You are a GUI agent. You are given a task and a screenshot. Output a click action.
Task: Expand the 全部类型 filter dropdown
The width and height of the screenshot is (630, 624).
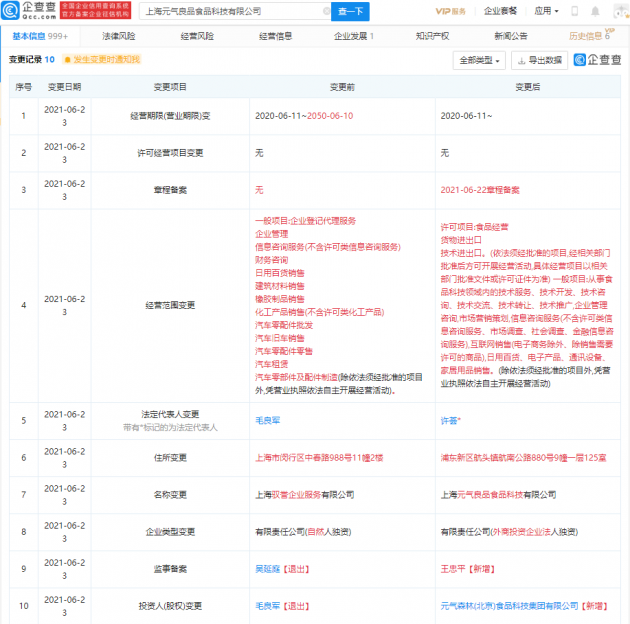(479, 61)
